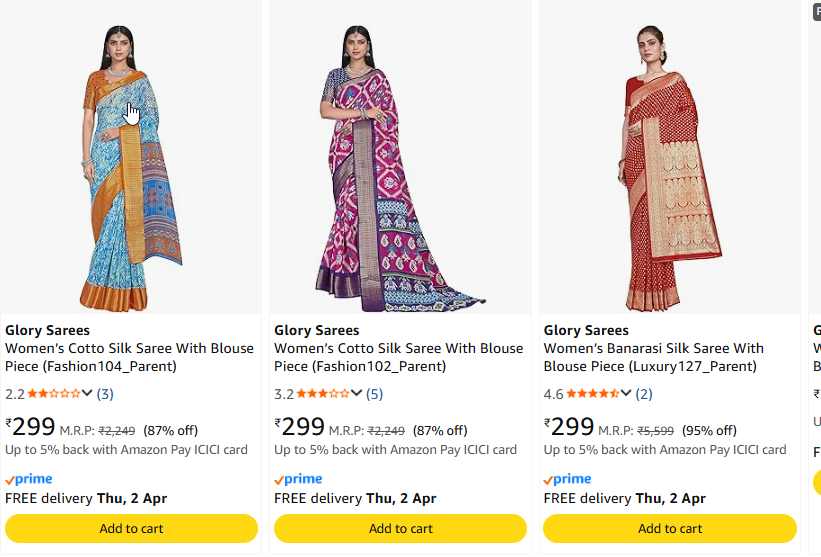
Task: Click the Prime logo under Fashion102 saree
Action: [x=298, y=479]
